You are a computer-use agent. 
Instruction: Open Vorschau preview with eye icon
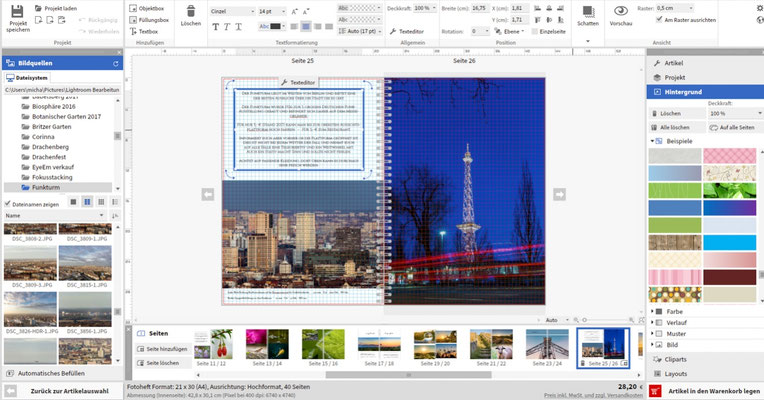620,16
